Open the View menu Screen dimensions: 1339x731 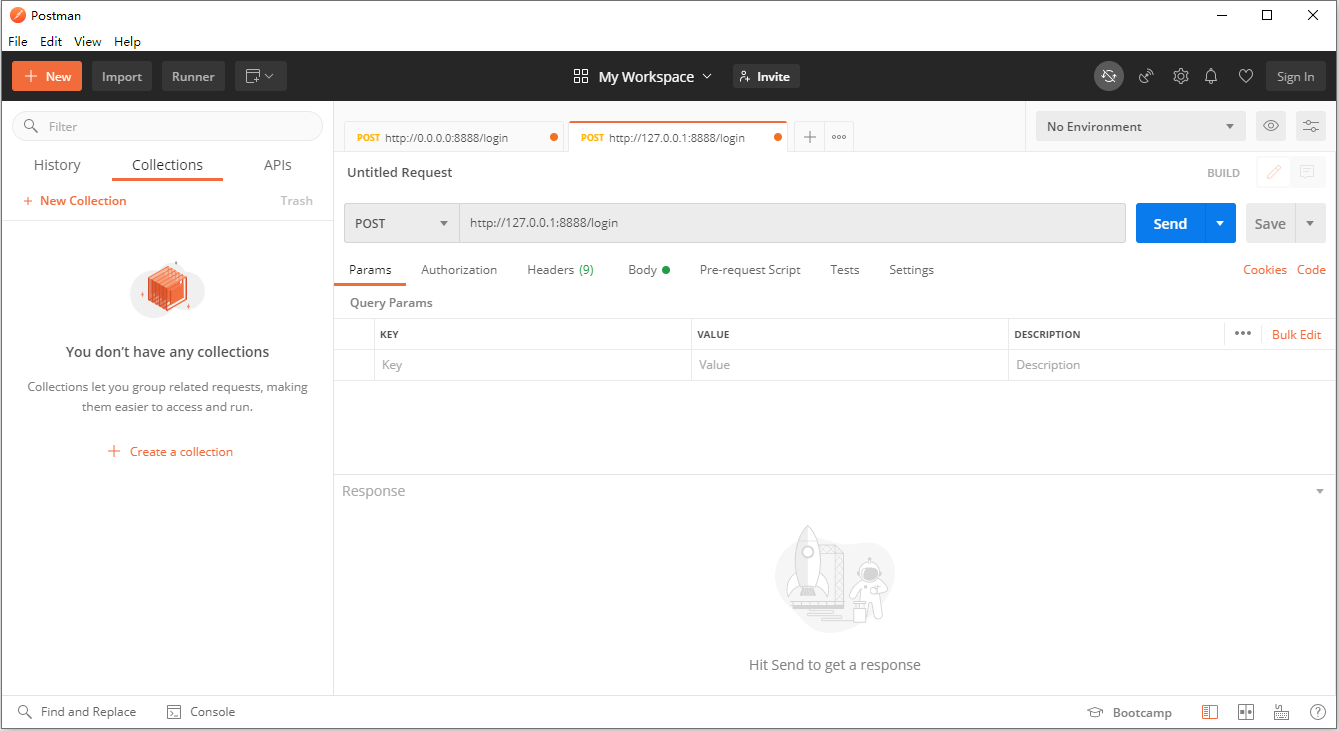coord(88,42)
